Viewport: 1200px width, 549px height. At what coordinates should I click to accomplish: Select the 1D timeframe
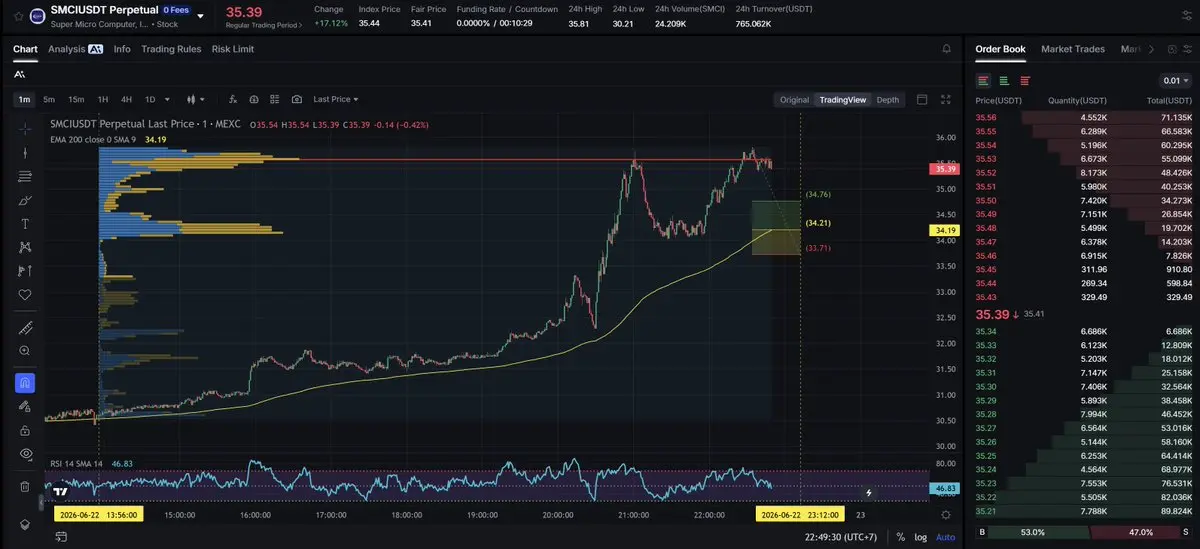pos(150,100)
